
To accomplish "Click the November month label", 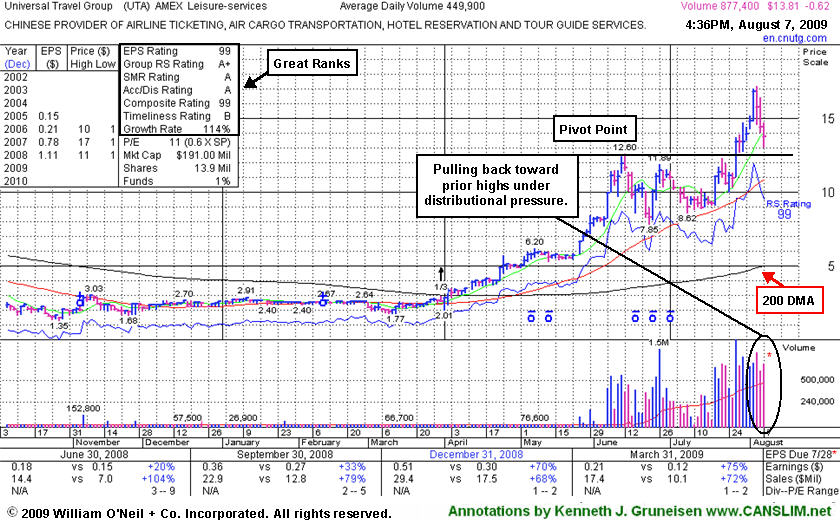I will coord(97,443).
